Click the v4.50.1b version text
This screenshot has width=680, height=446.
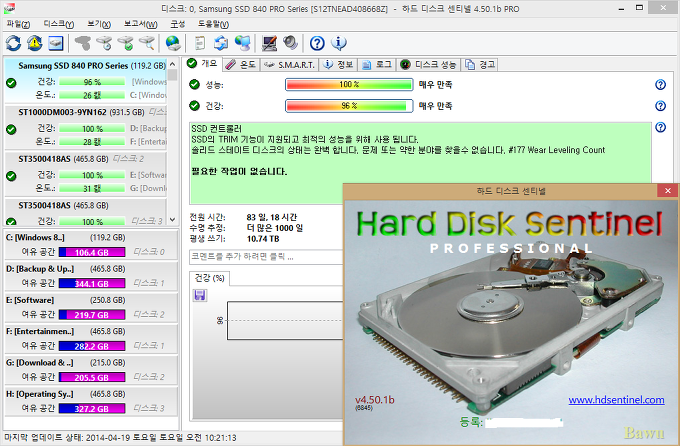pyautogui.click(x=375, y=400)
